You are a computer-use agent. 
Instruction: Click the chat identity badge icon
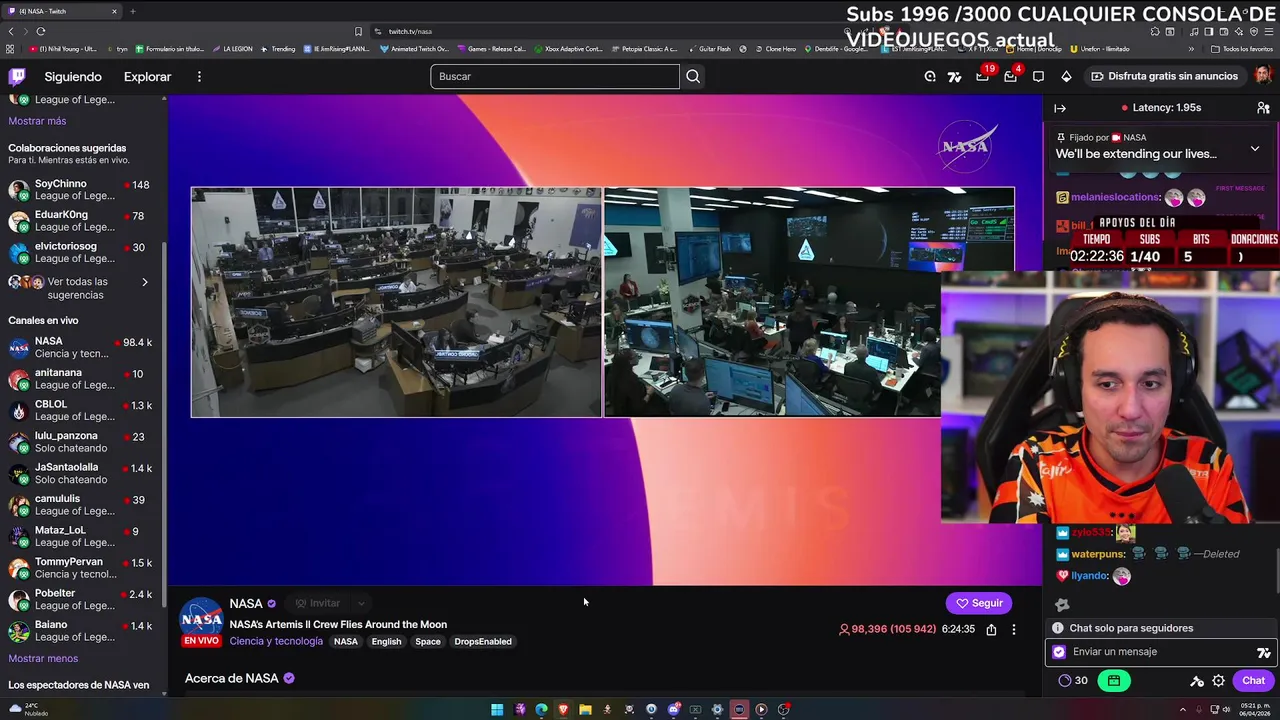click(x=1059, y=652)
